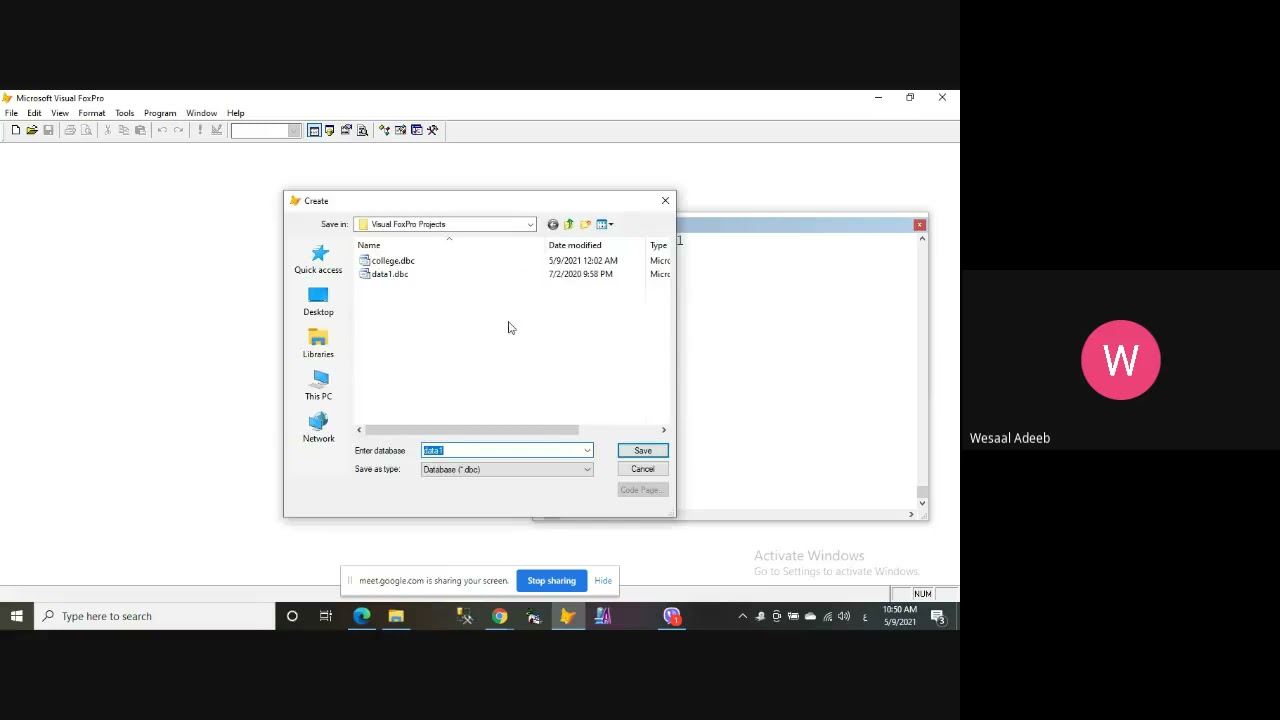1280x720 pixels.
Task: Click the Save toolbar icon
Action: pyautogui.click(x=48, y=130)
